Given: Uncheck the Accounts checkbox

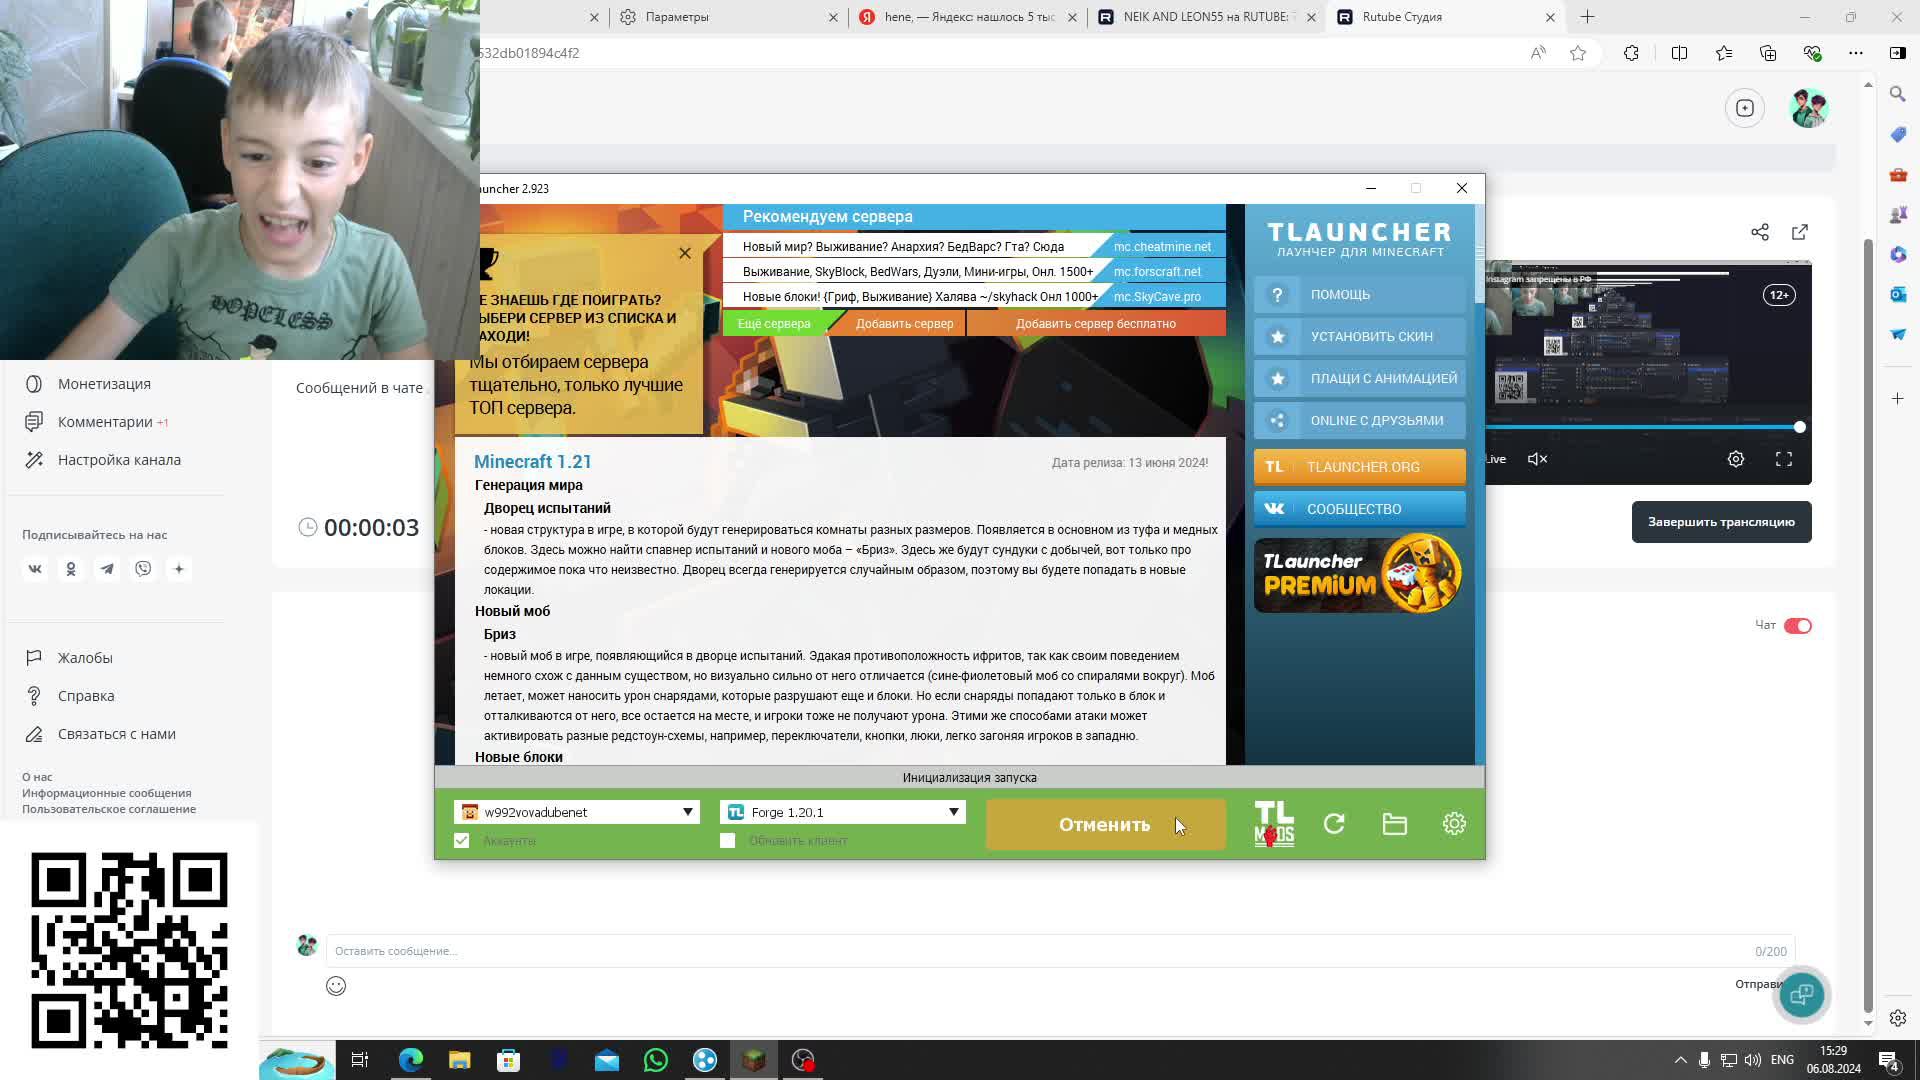Looking at the screenshot, I should point(462,841).
